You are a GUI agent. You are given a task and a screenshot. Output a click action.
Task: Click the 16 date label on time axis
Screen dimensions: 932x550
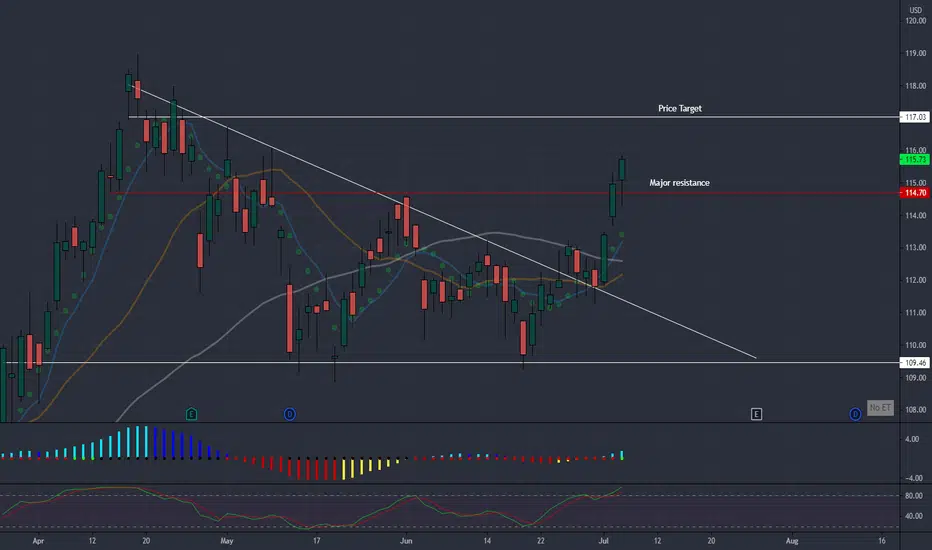(x=881, y=541)
